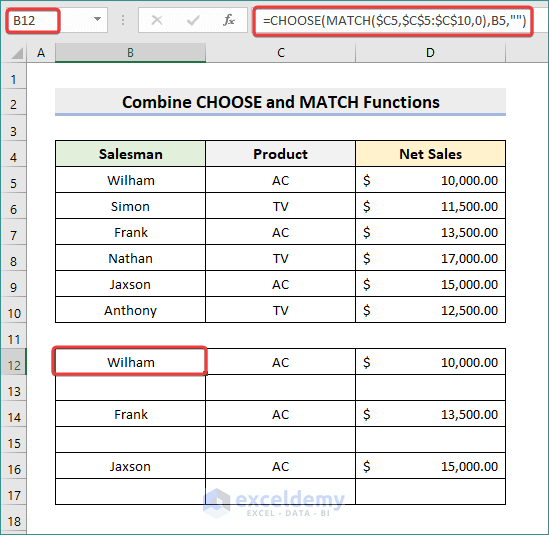Select result cell 'Jaxson' in row 16

point(130,466)
